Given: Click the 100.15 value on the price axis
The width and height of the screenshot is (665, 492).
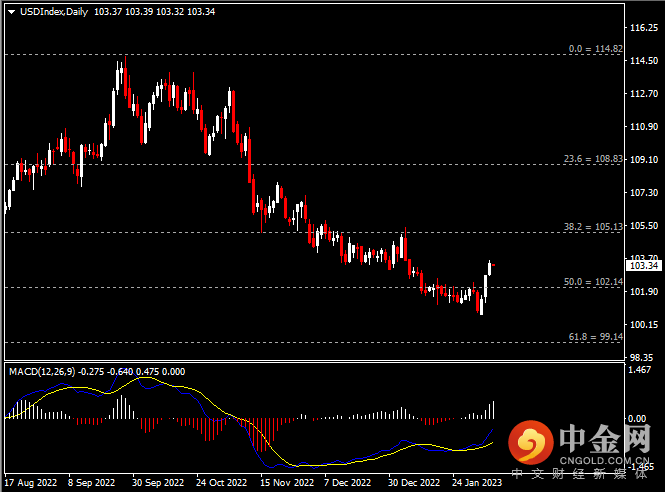Looking at the screenshot, I should (x=644, y=325).
